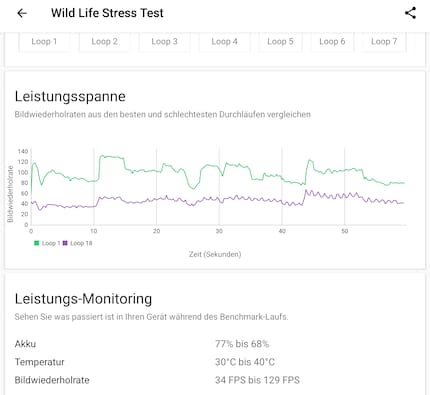Tap the share icon
Screen dimensions: 430x395
(x=410, y=13)
